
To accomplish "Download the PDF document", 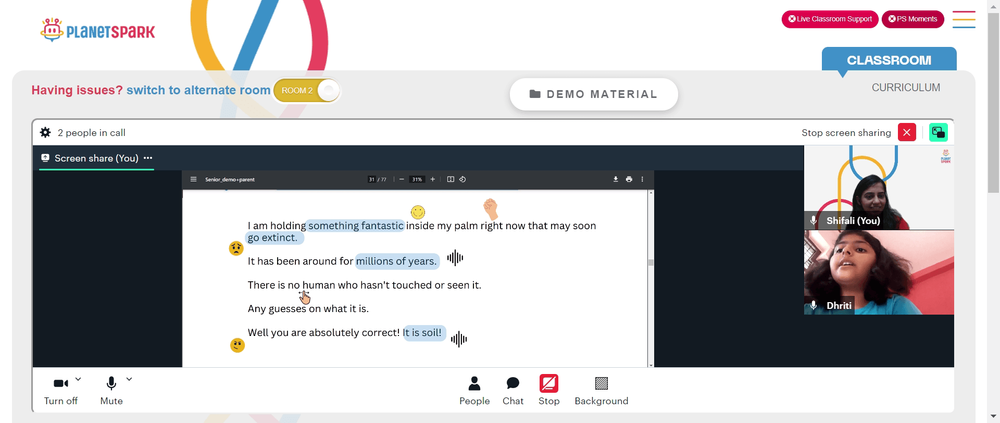I will coord(615,179).
